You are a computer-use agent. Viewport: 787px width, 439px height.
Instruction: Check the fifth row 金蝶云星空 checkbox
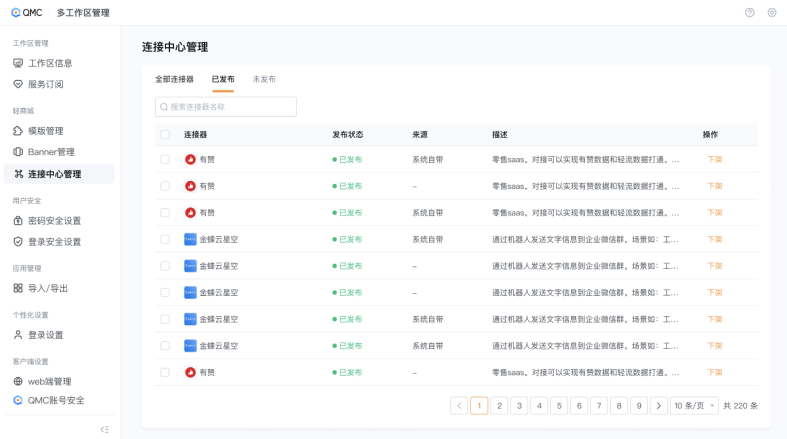[165, 266]
